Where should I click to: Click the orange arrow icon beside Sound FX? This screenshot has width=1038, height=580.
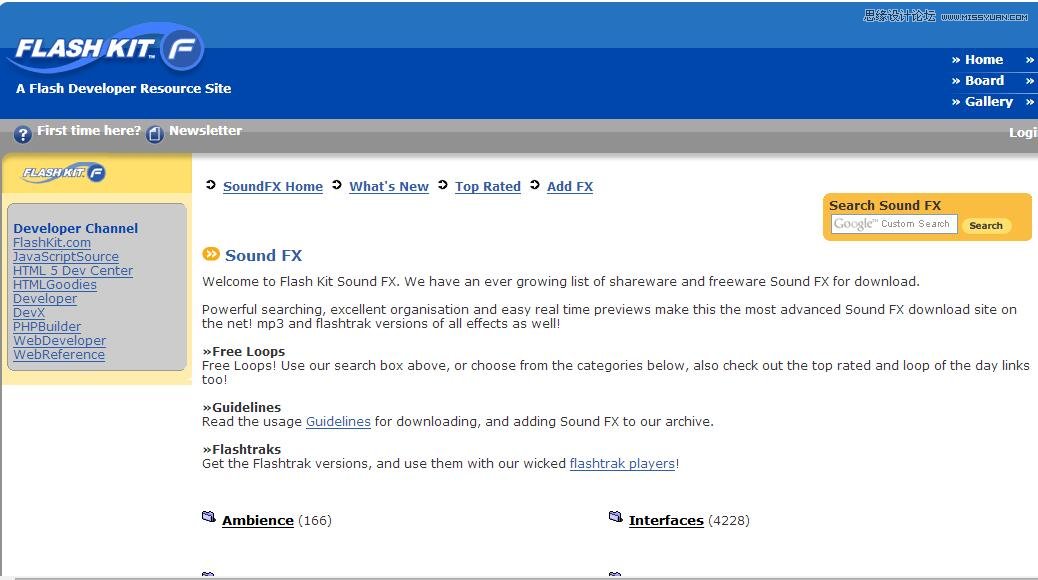pos(211,254)
